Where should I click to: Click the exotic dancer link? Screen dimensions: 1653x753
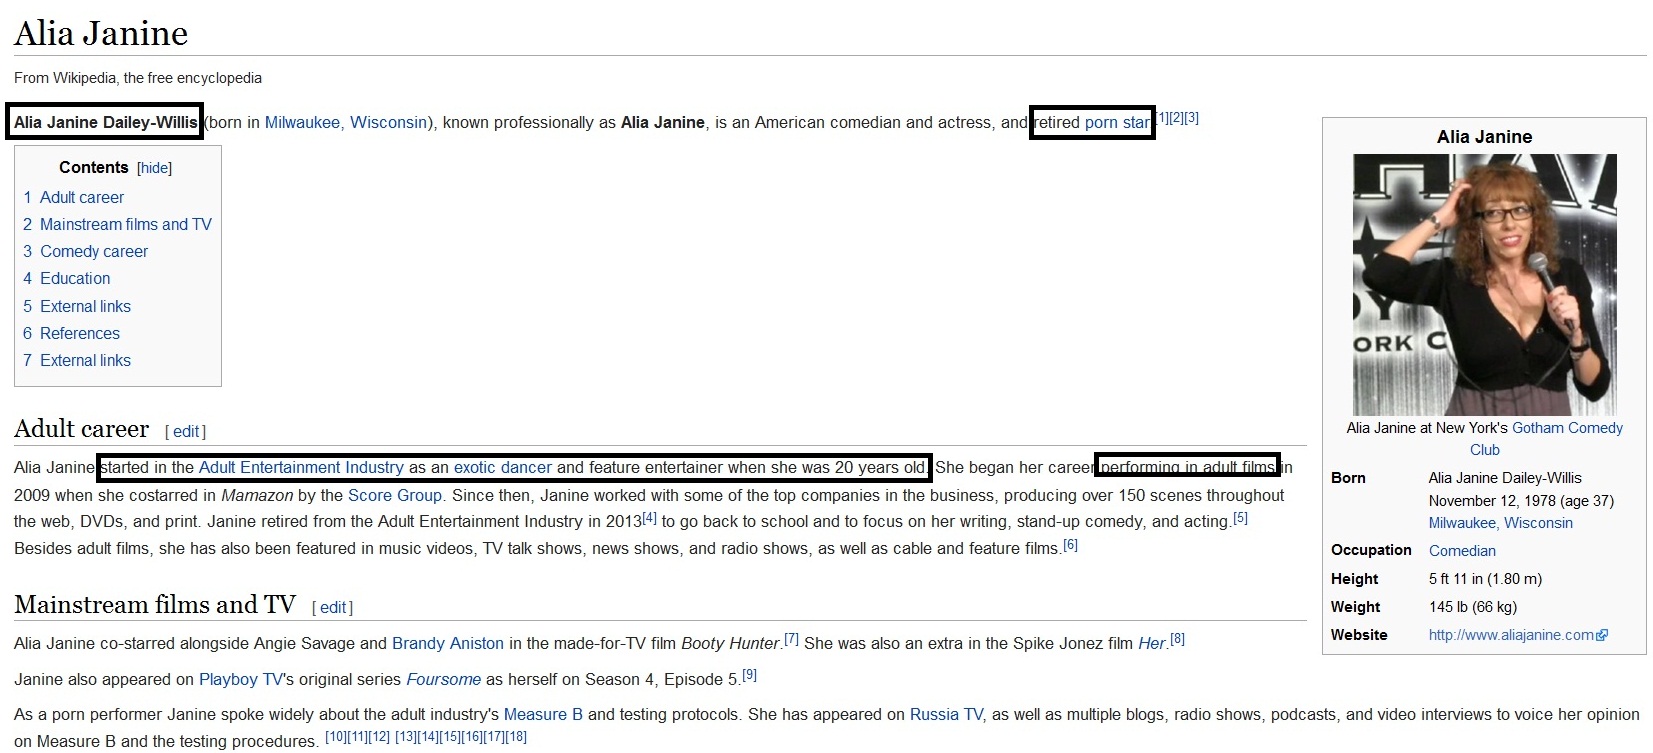coord(502,468)
